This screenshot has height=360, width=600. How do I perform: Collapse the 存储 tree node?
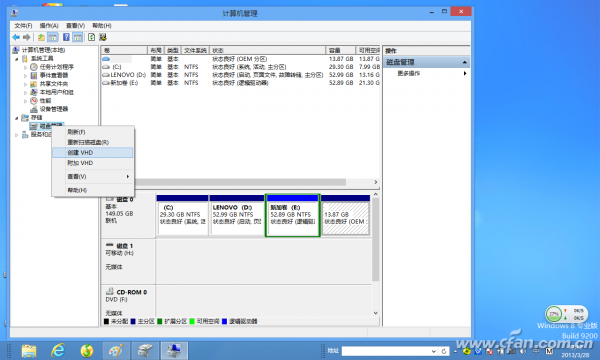pos(16,118)
